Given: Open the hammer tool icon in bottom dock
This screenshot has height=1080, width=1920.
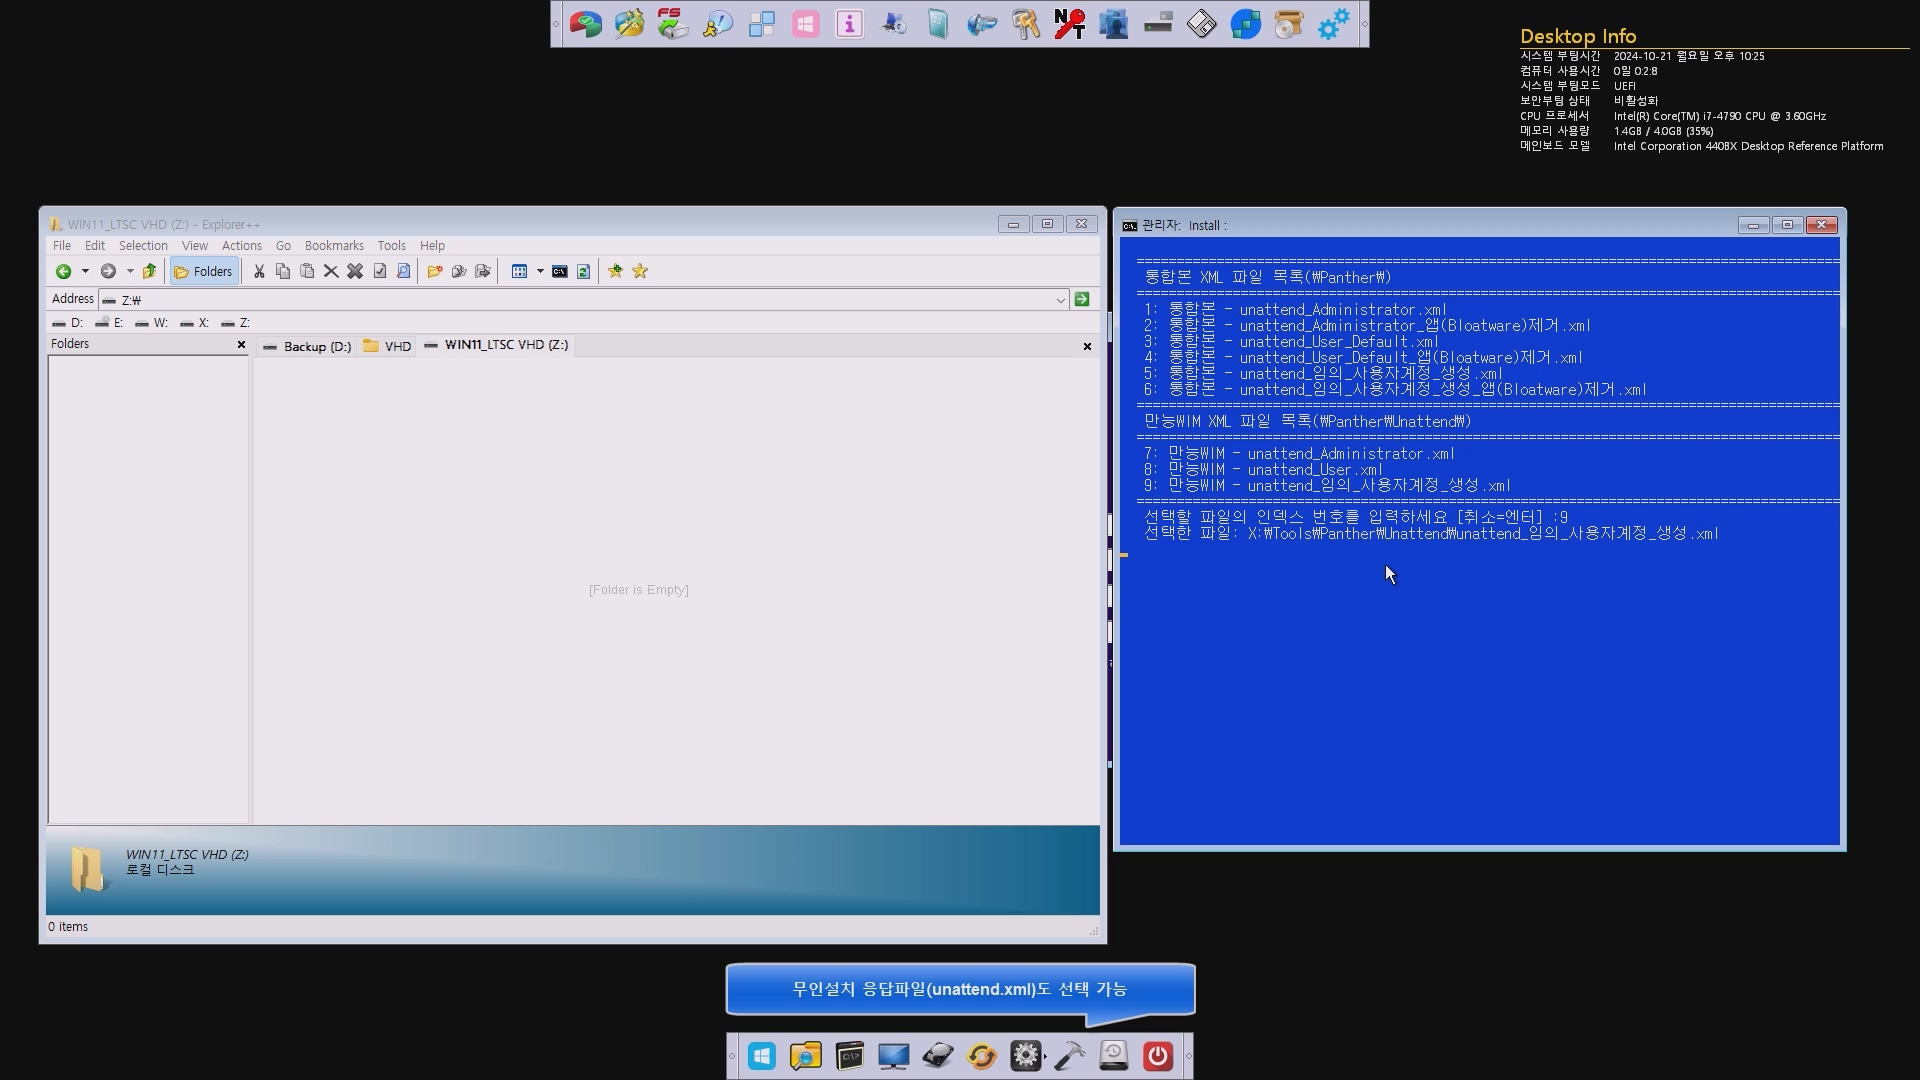Looking at the screenshot, I should point(1070,1056).
